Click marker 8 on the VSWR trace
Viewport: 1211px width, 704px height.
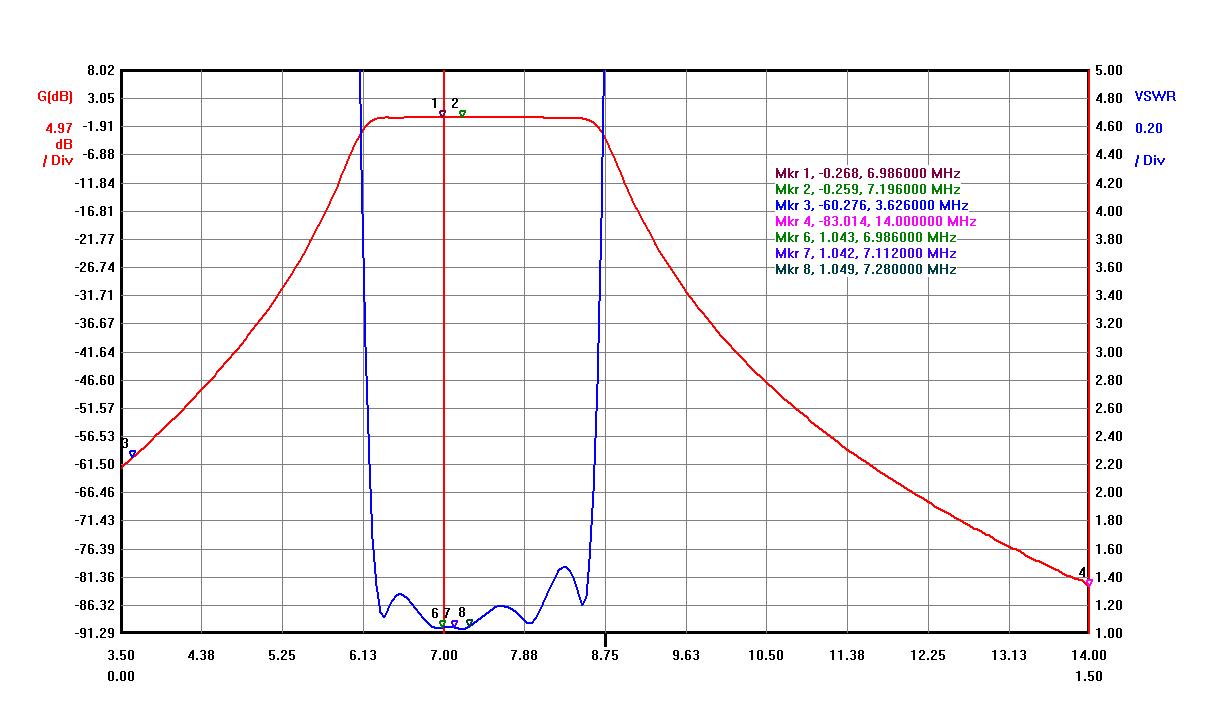(x=469, y=622)
